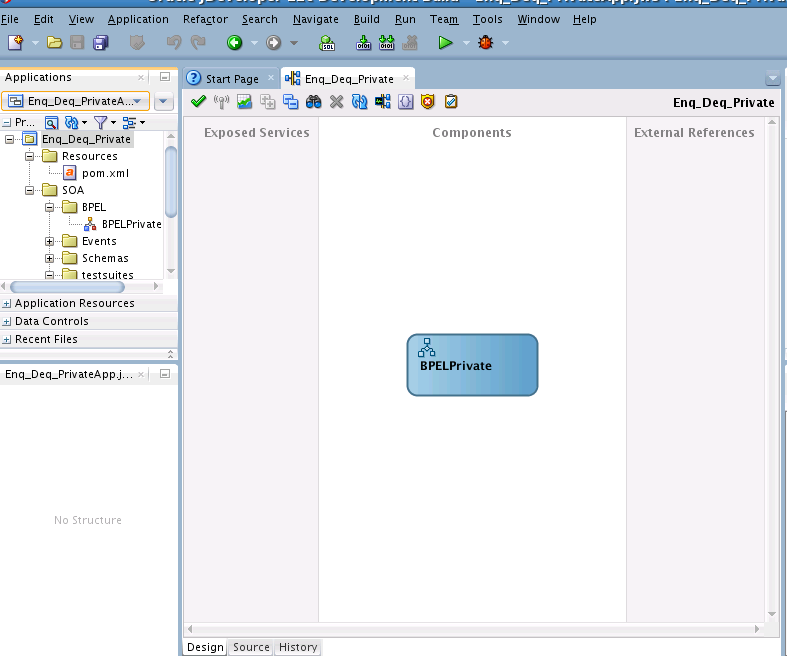Click the green Back navigation arrow
The width and height of the screenshot is (787, 656).
click(x=234, y=43)
